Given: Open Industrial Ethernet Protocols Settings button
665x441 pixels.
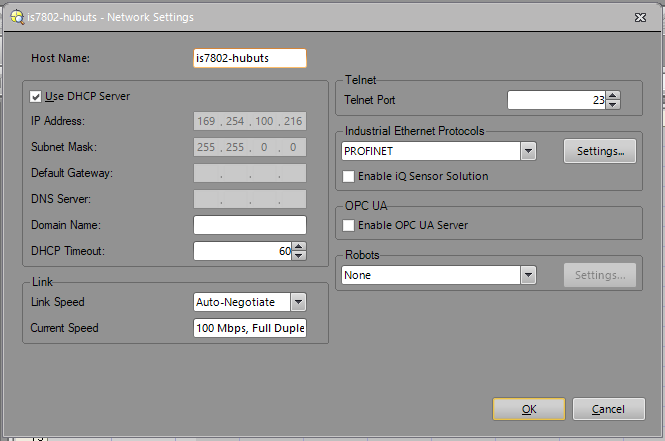Looking at the screenshot, I should [x=600, y=151].
